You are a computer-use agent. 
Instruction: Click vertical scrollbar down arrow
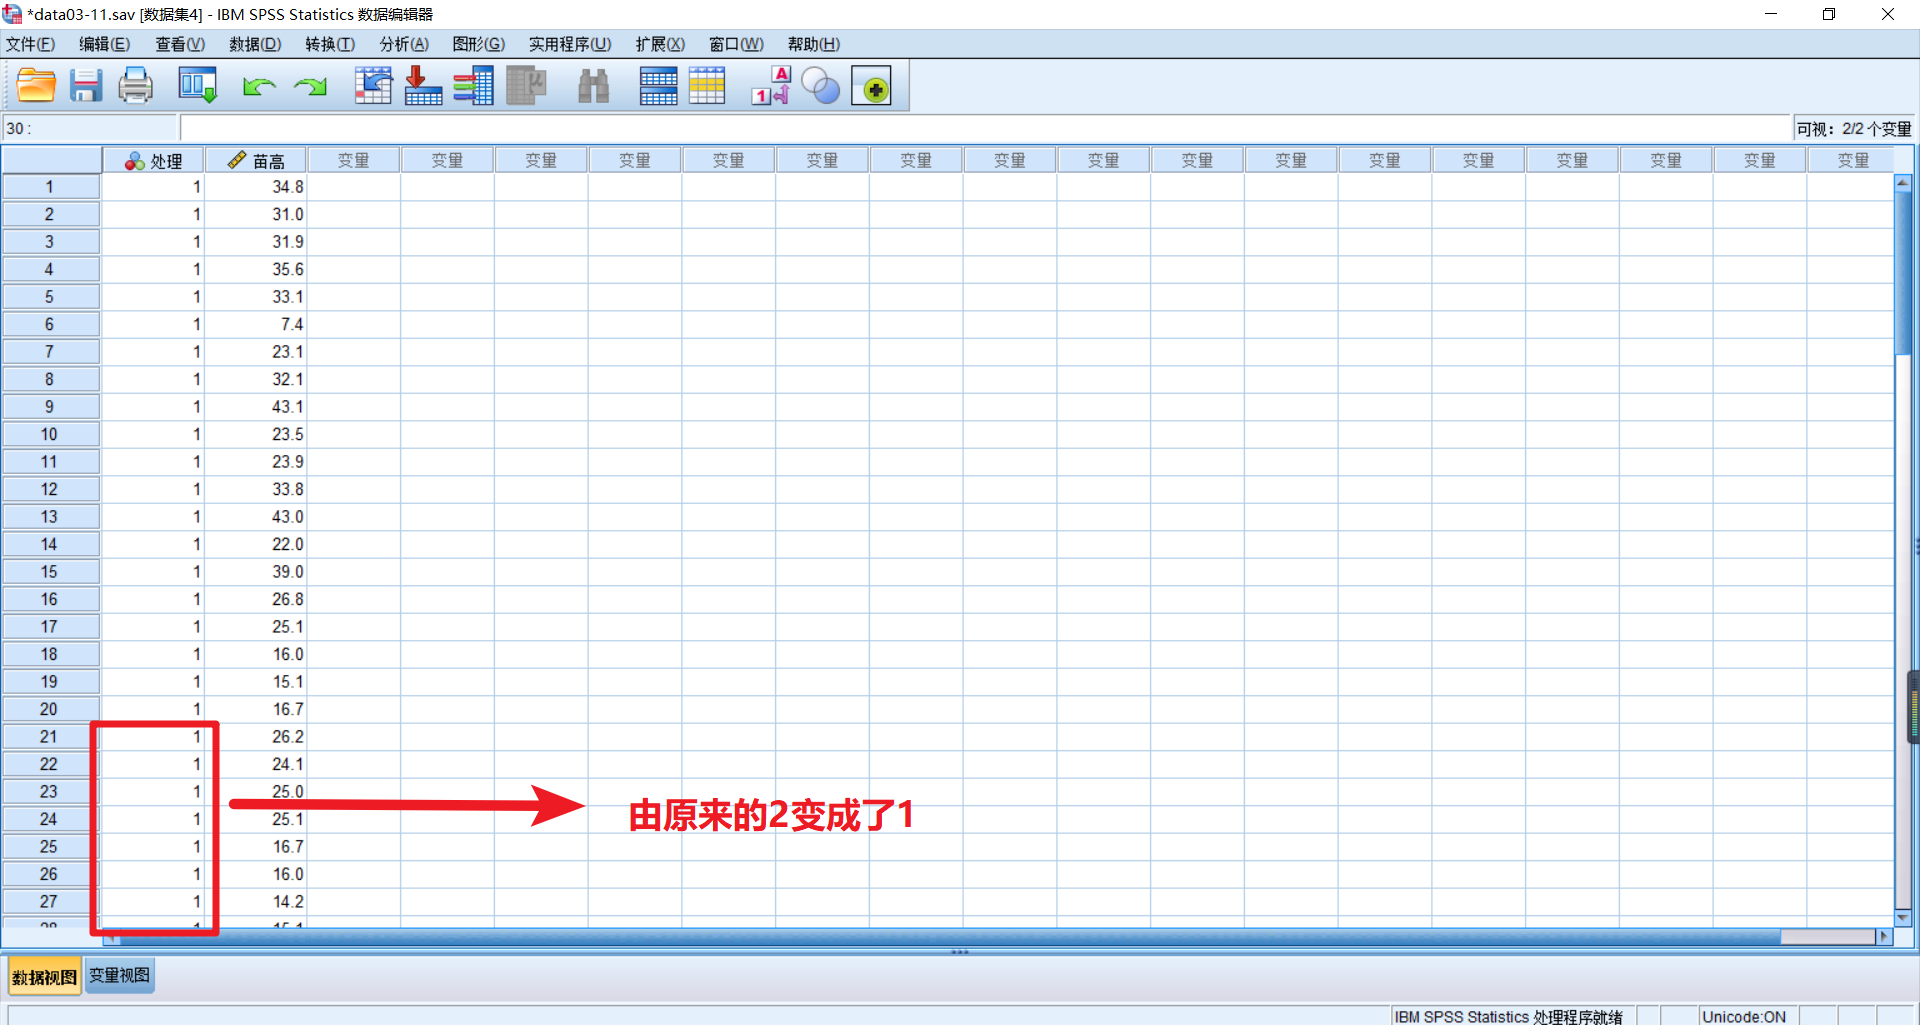1903,917
